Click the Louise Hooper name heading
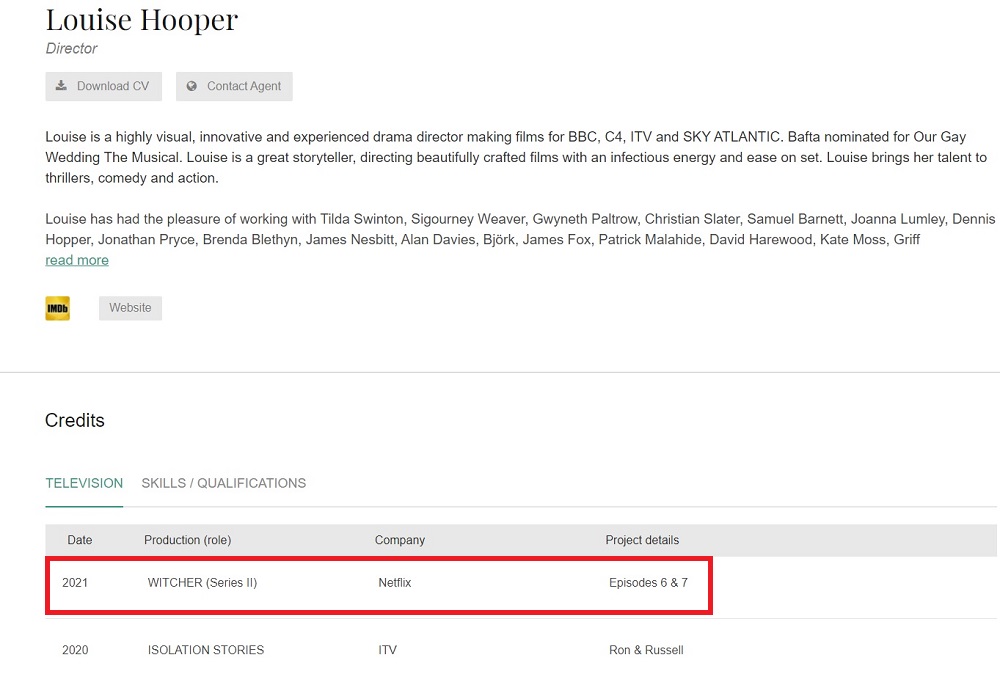Viewport: 1000px width, 674px height. tap(142, 20)
